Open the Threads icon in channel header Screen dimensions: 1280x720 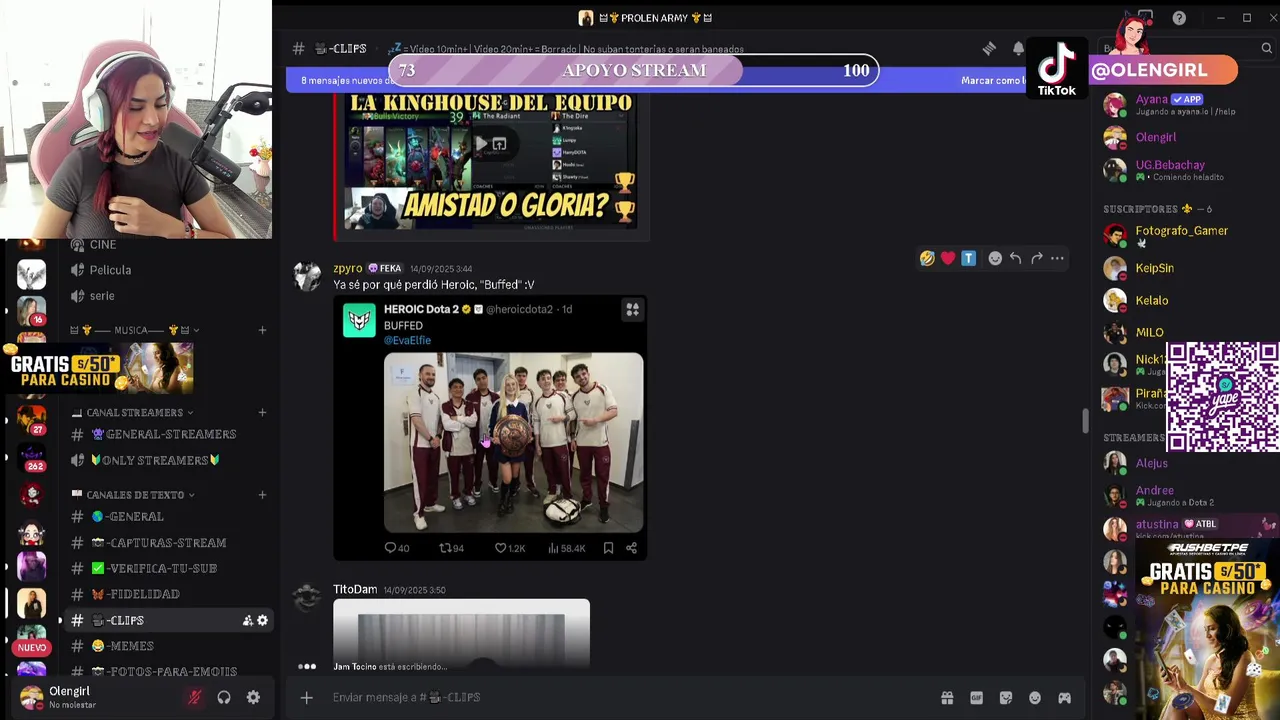pos(989,48)
